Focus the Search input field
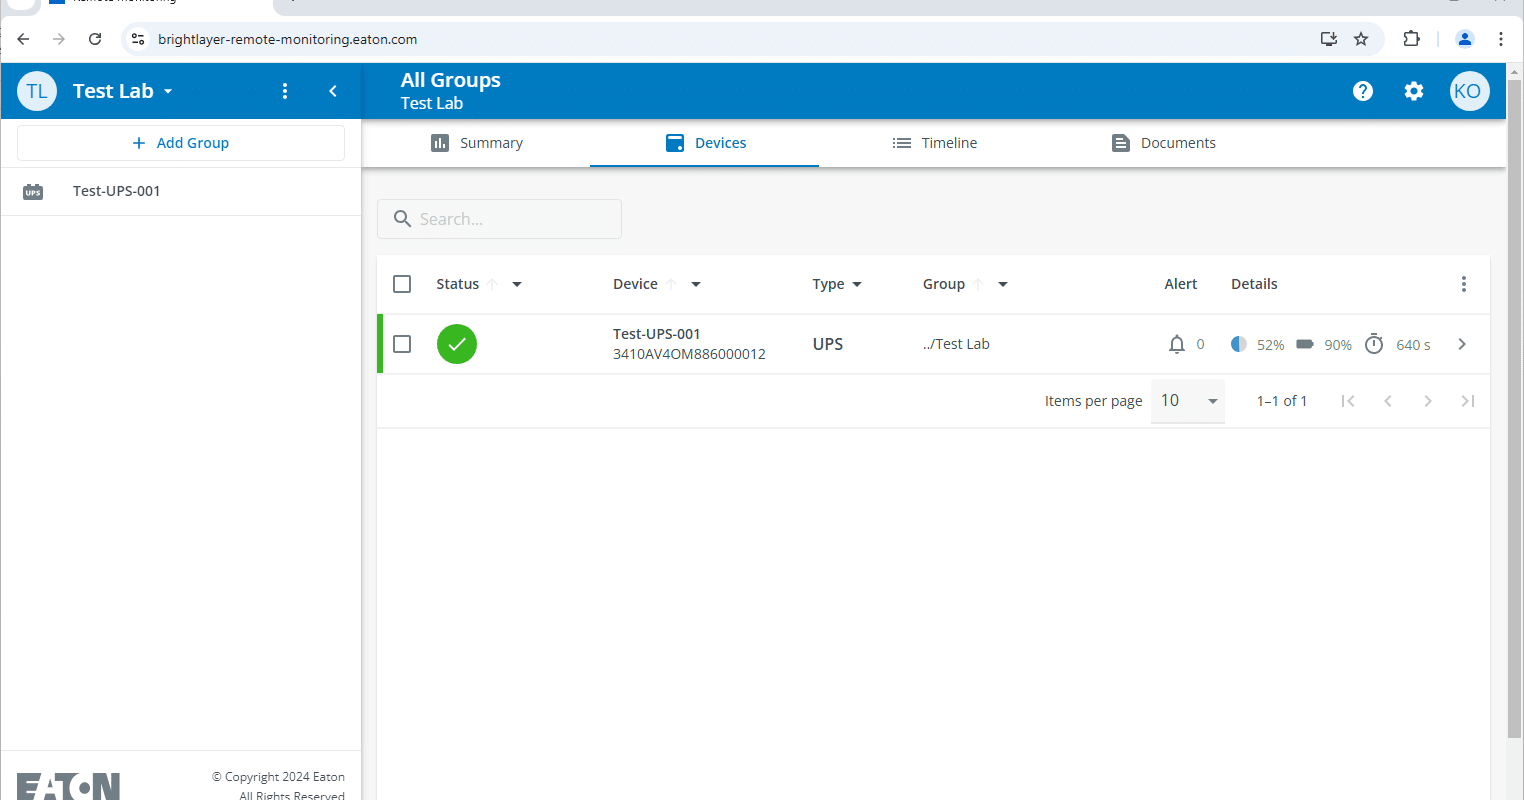 click(x=500, y=219)
